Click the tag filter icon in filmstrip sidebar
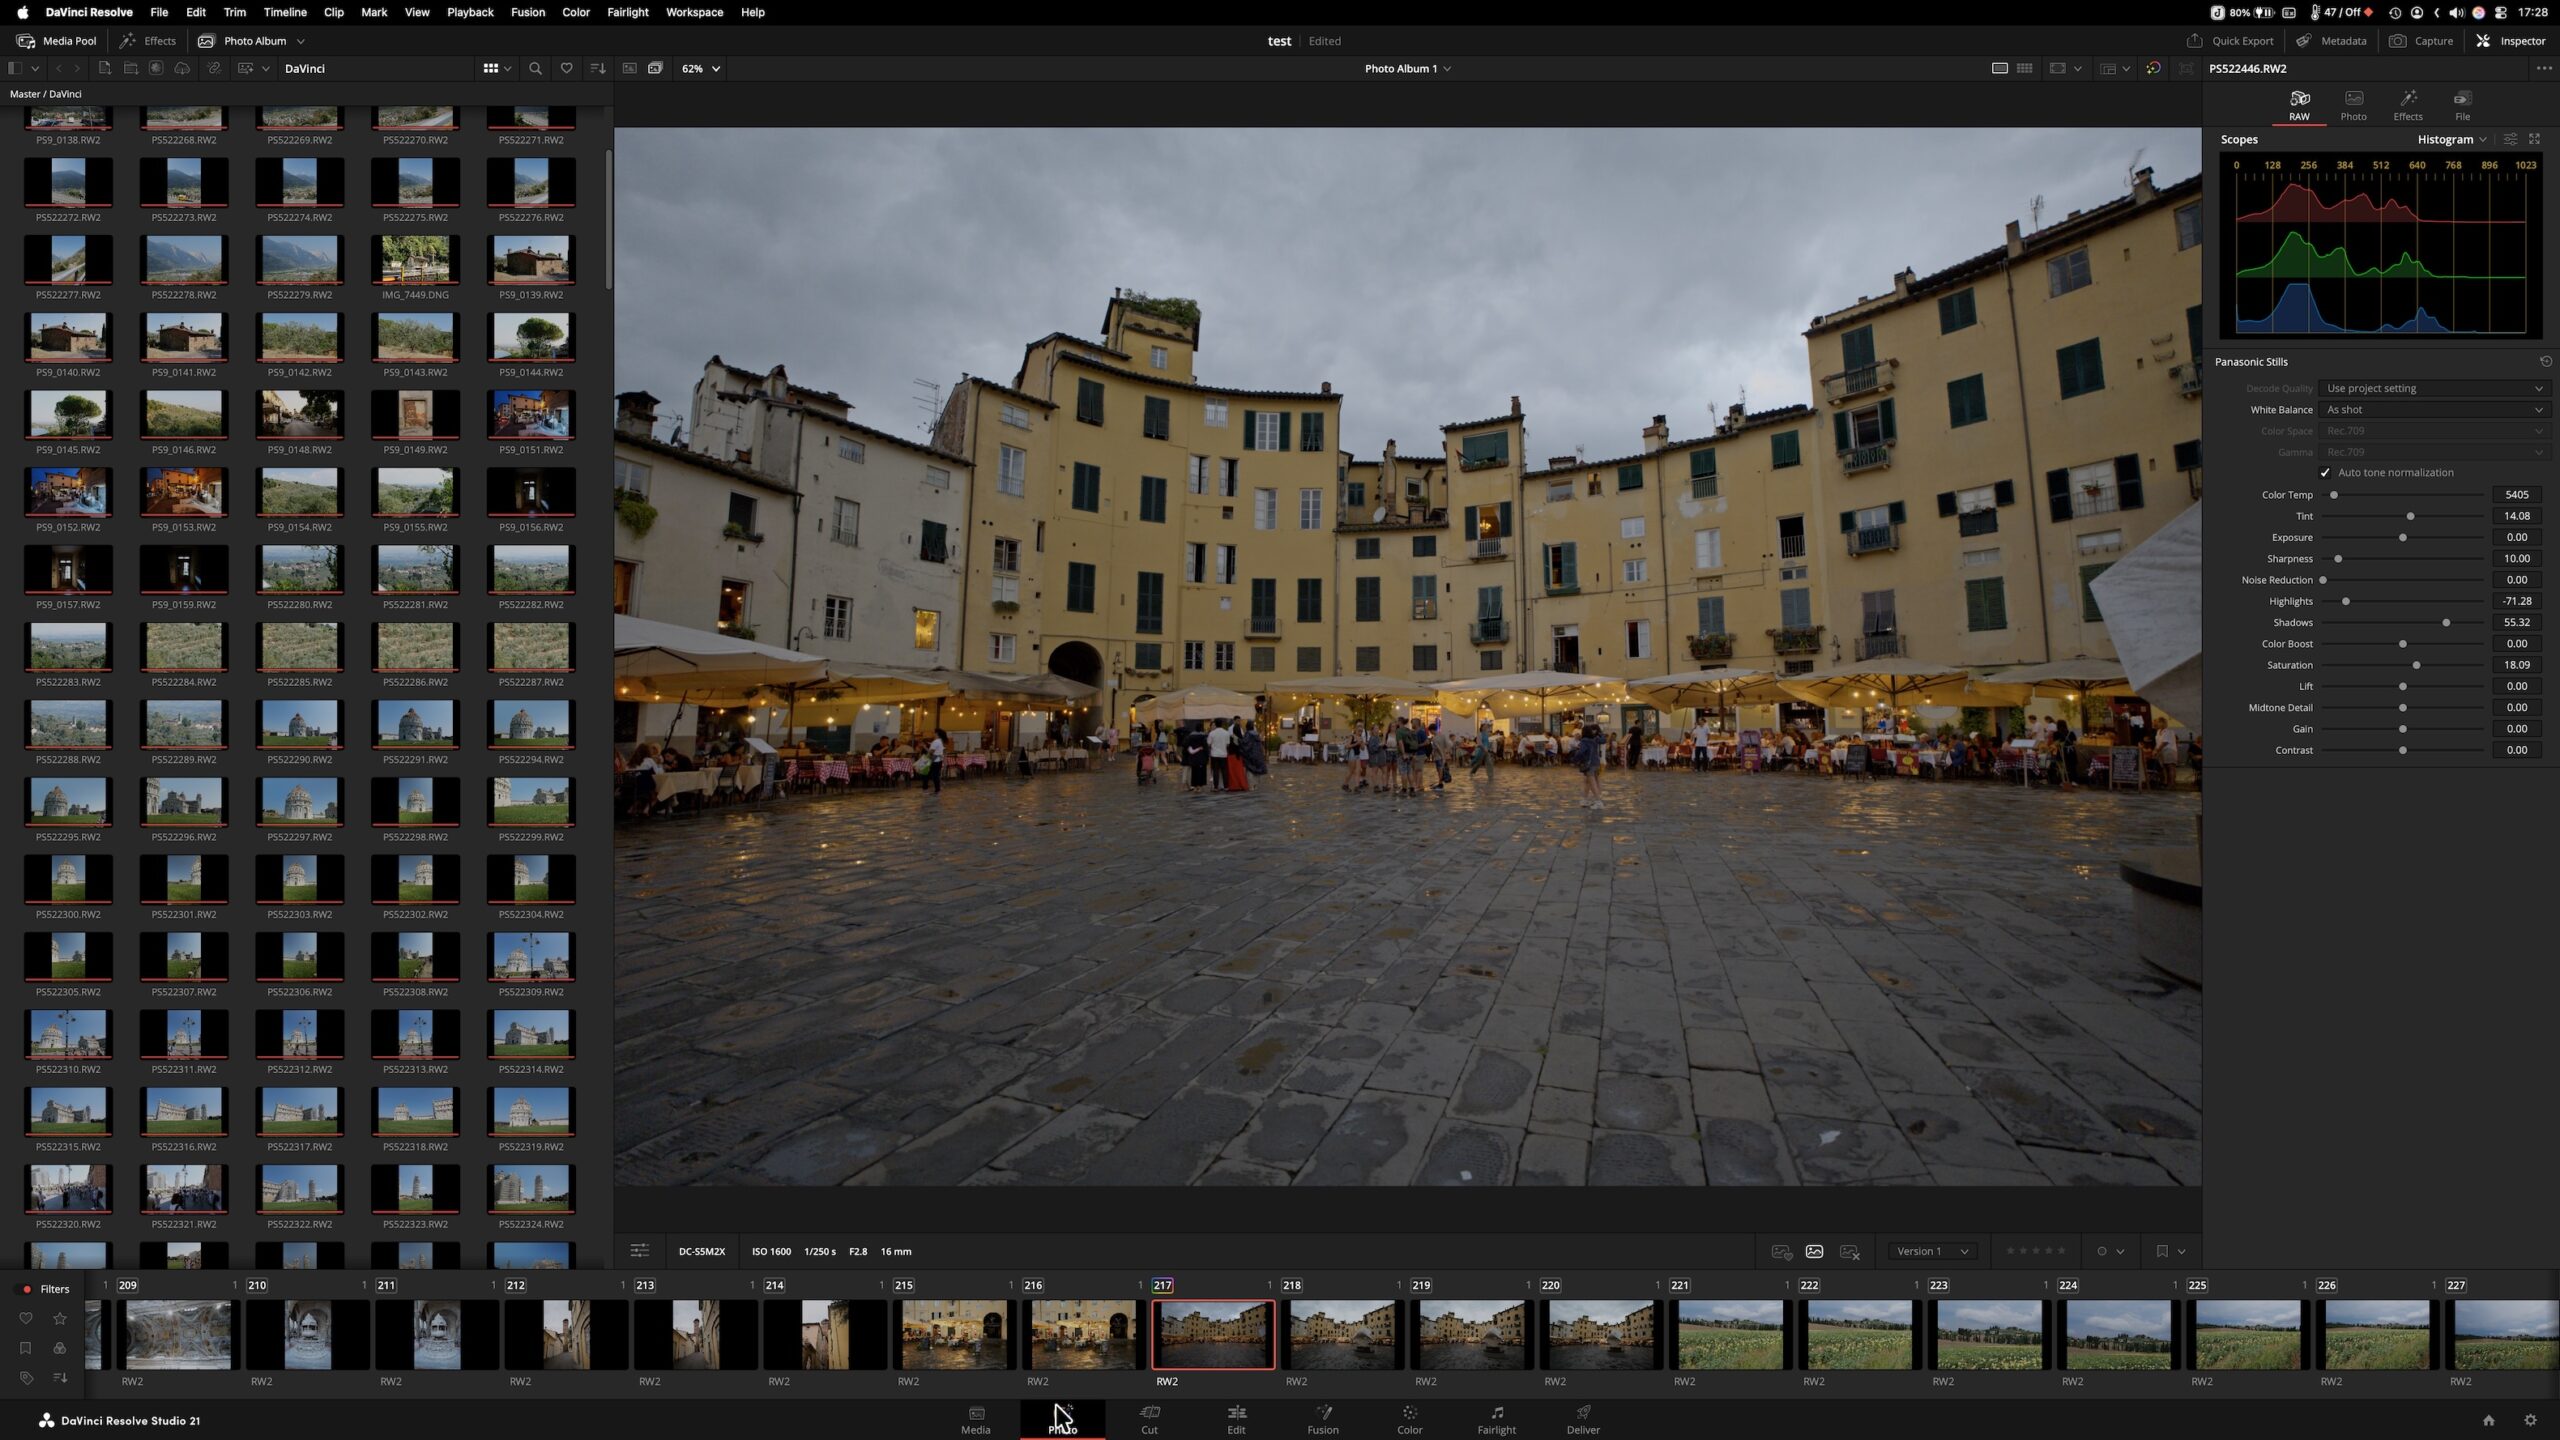The image size is (2560, 1440). (x=26, y=1378)
